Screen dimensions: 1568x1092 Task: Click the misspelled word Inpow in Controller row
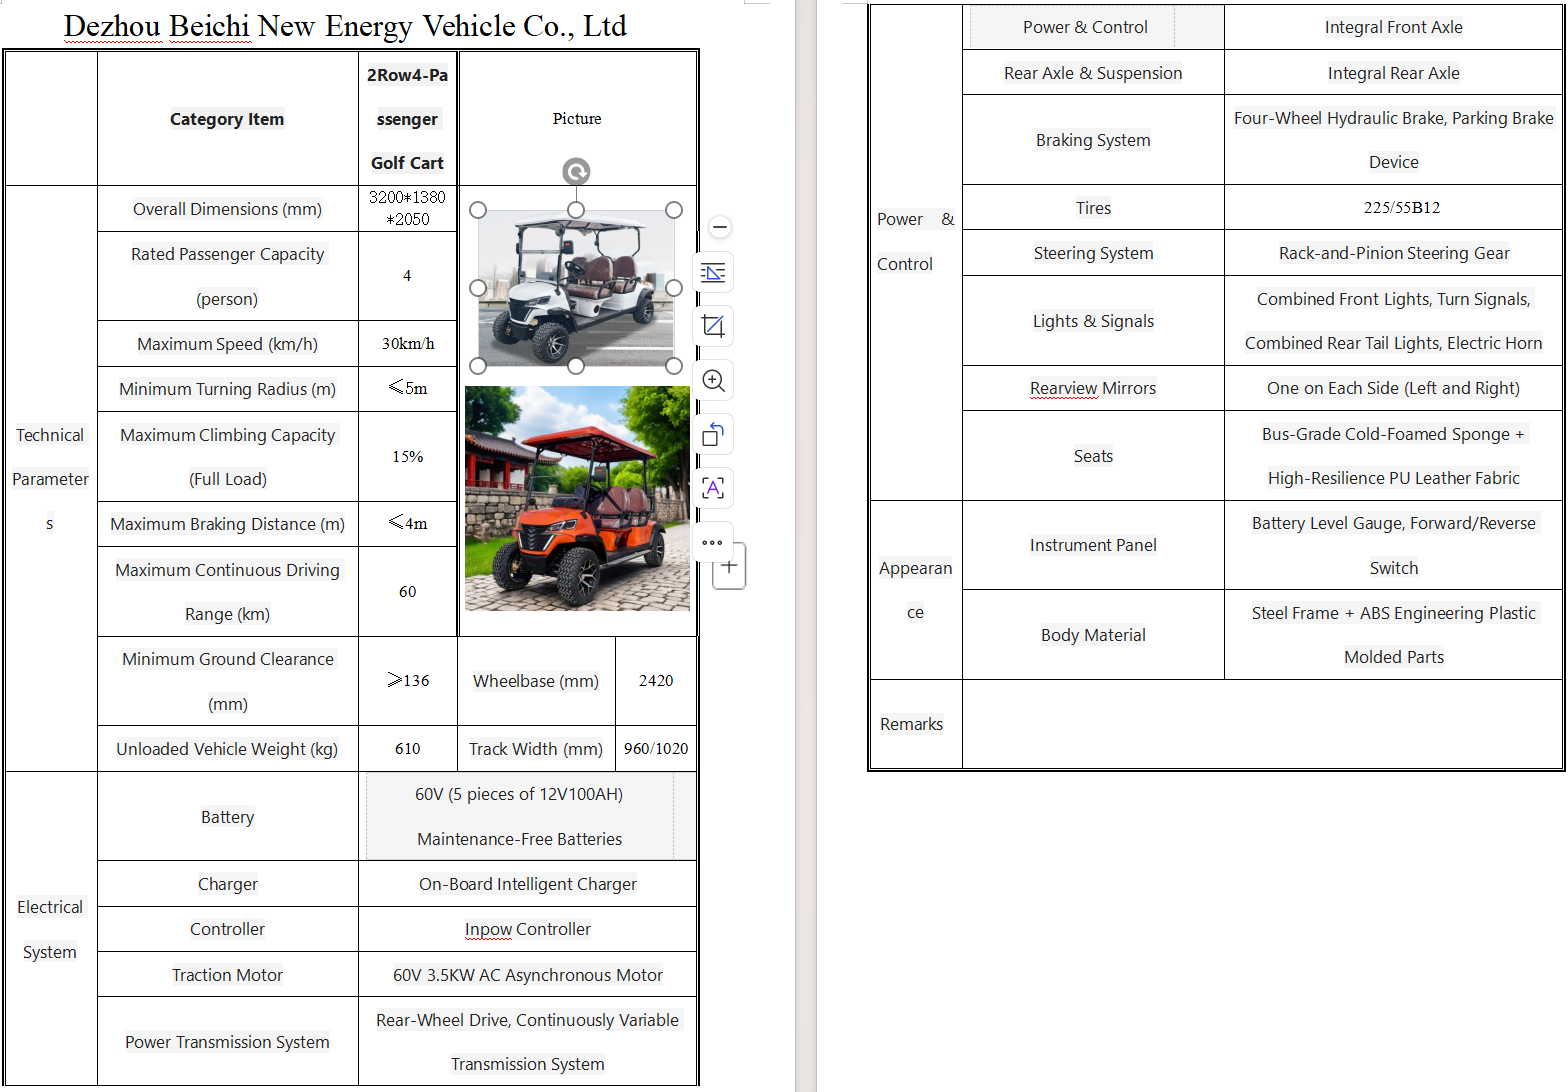click(488, 929)
